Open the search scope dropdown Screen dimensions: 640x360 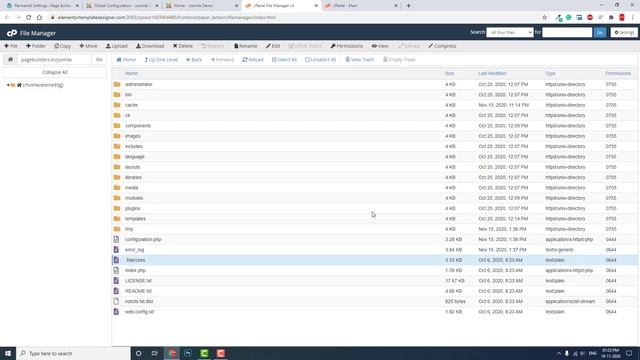(509, 32)
